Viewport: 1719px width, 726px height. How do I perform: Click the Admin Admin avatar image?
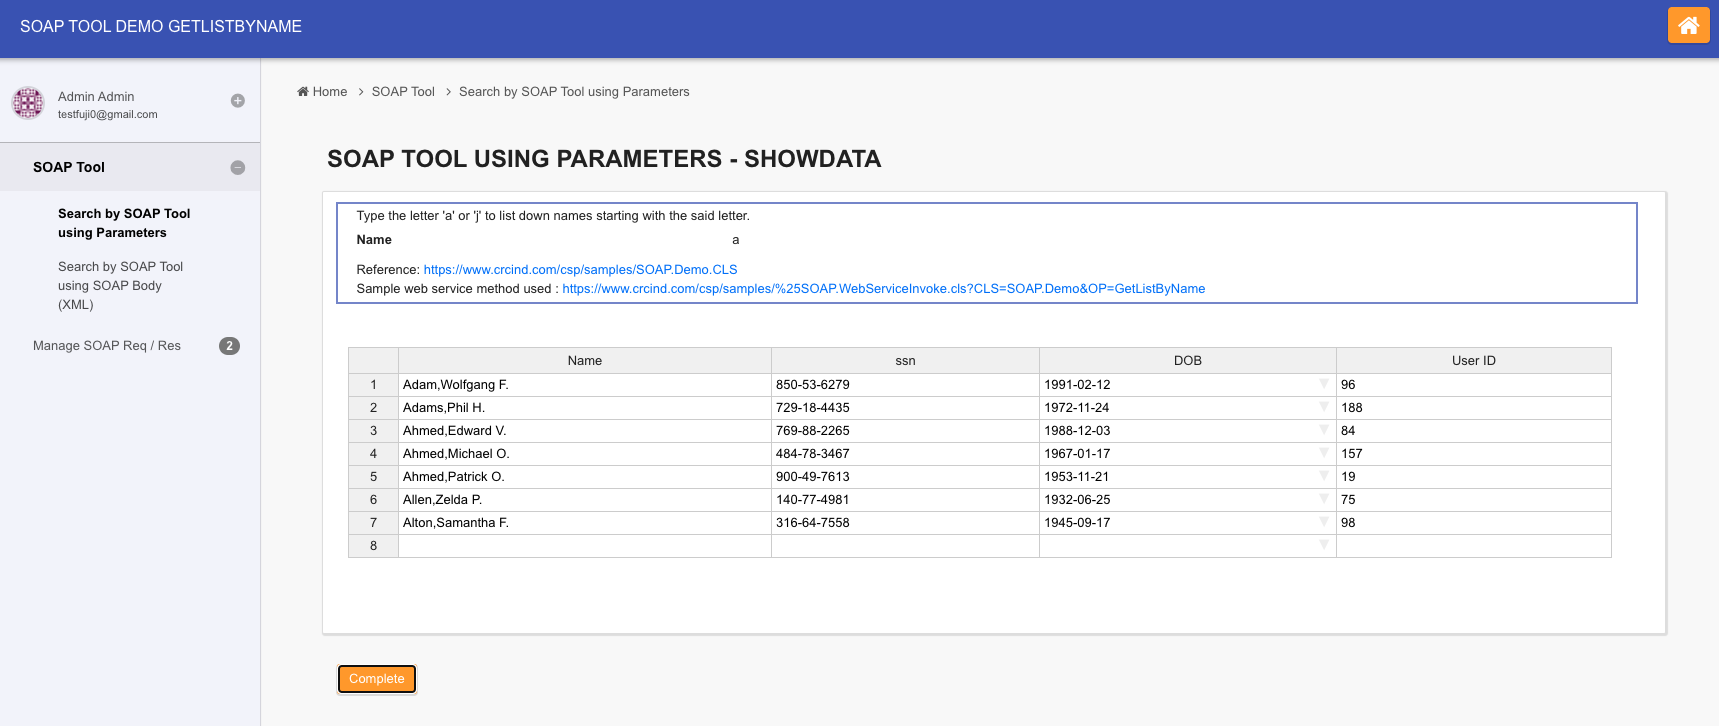coord(28,103)
